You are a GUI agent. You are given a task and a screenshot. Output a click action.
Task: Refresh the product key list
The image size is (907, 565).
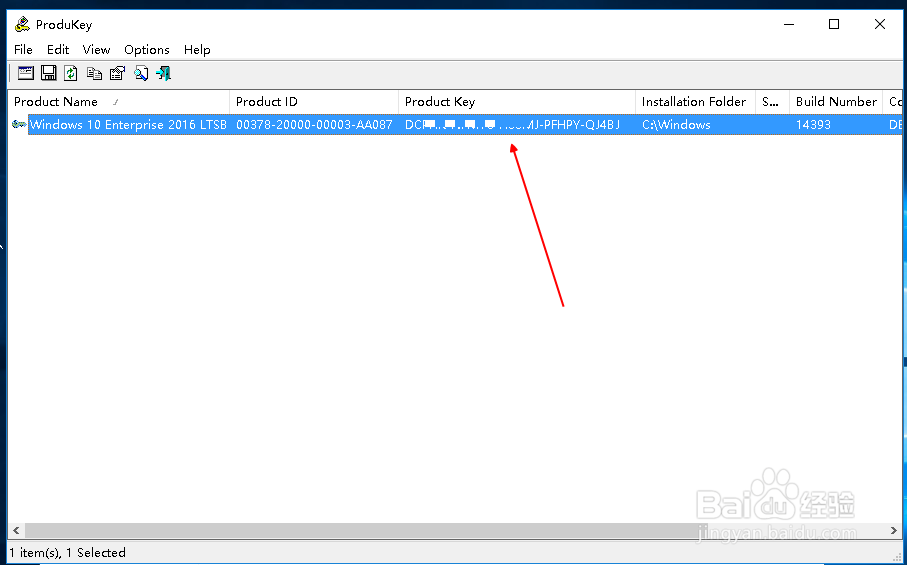click(71, 73)
